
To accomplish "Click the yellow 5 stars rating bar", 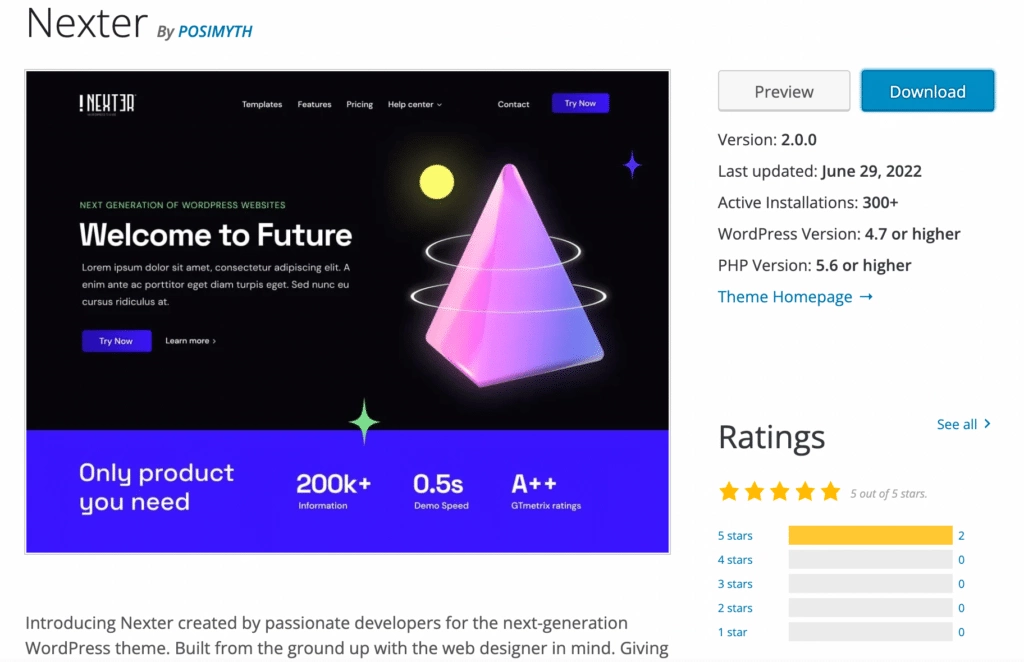I will pos(870,536).
